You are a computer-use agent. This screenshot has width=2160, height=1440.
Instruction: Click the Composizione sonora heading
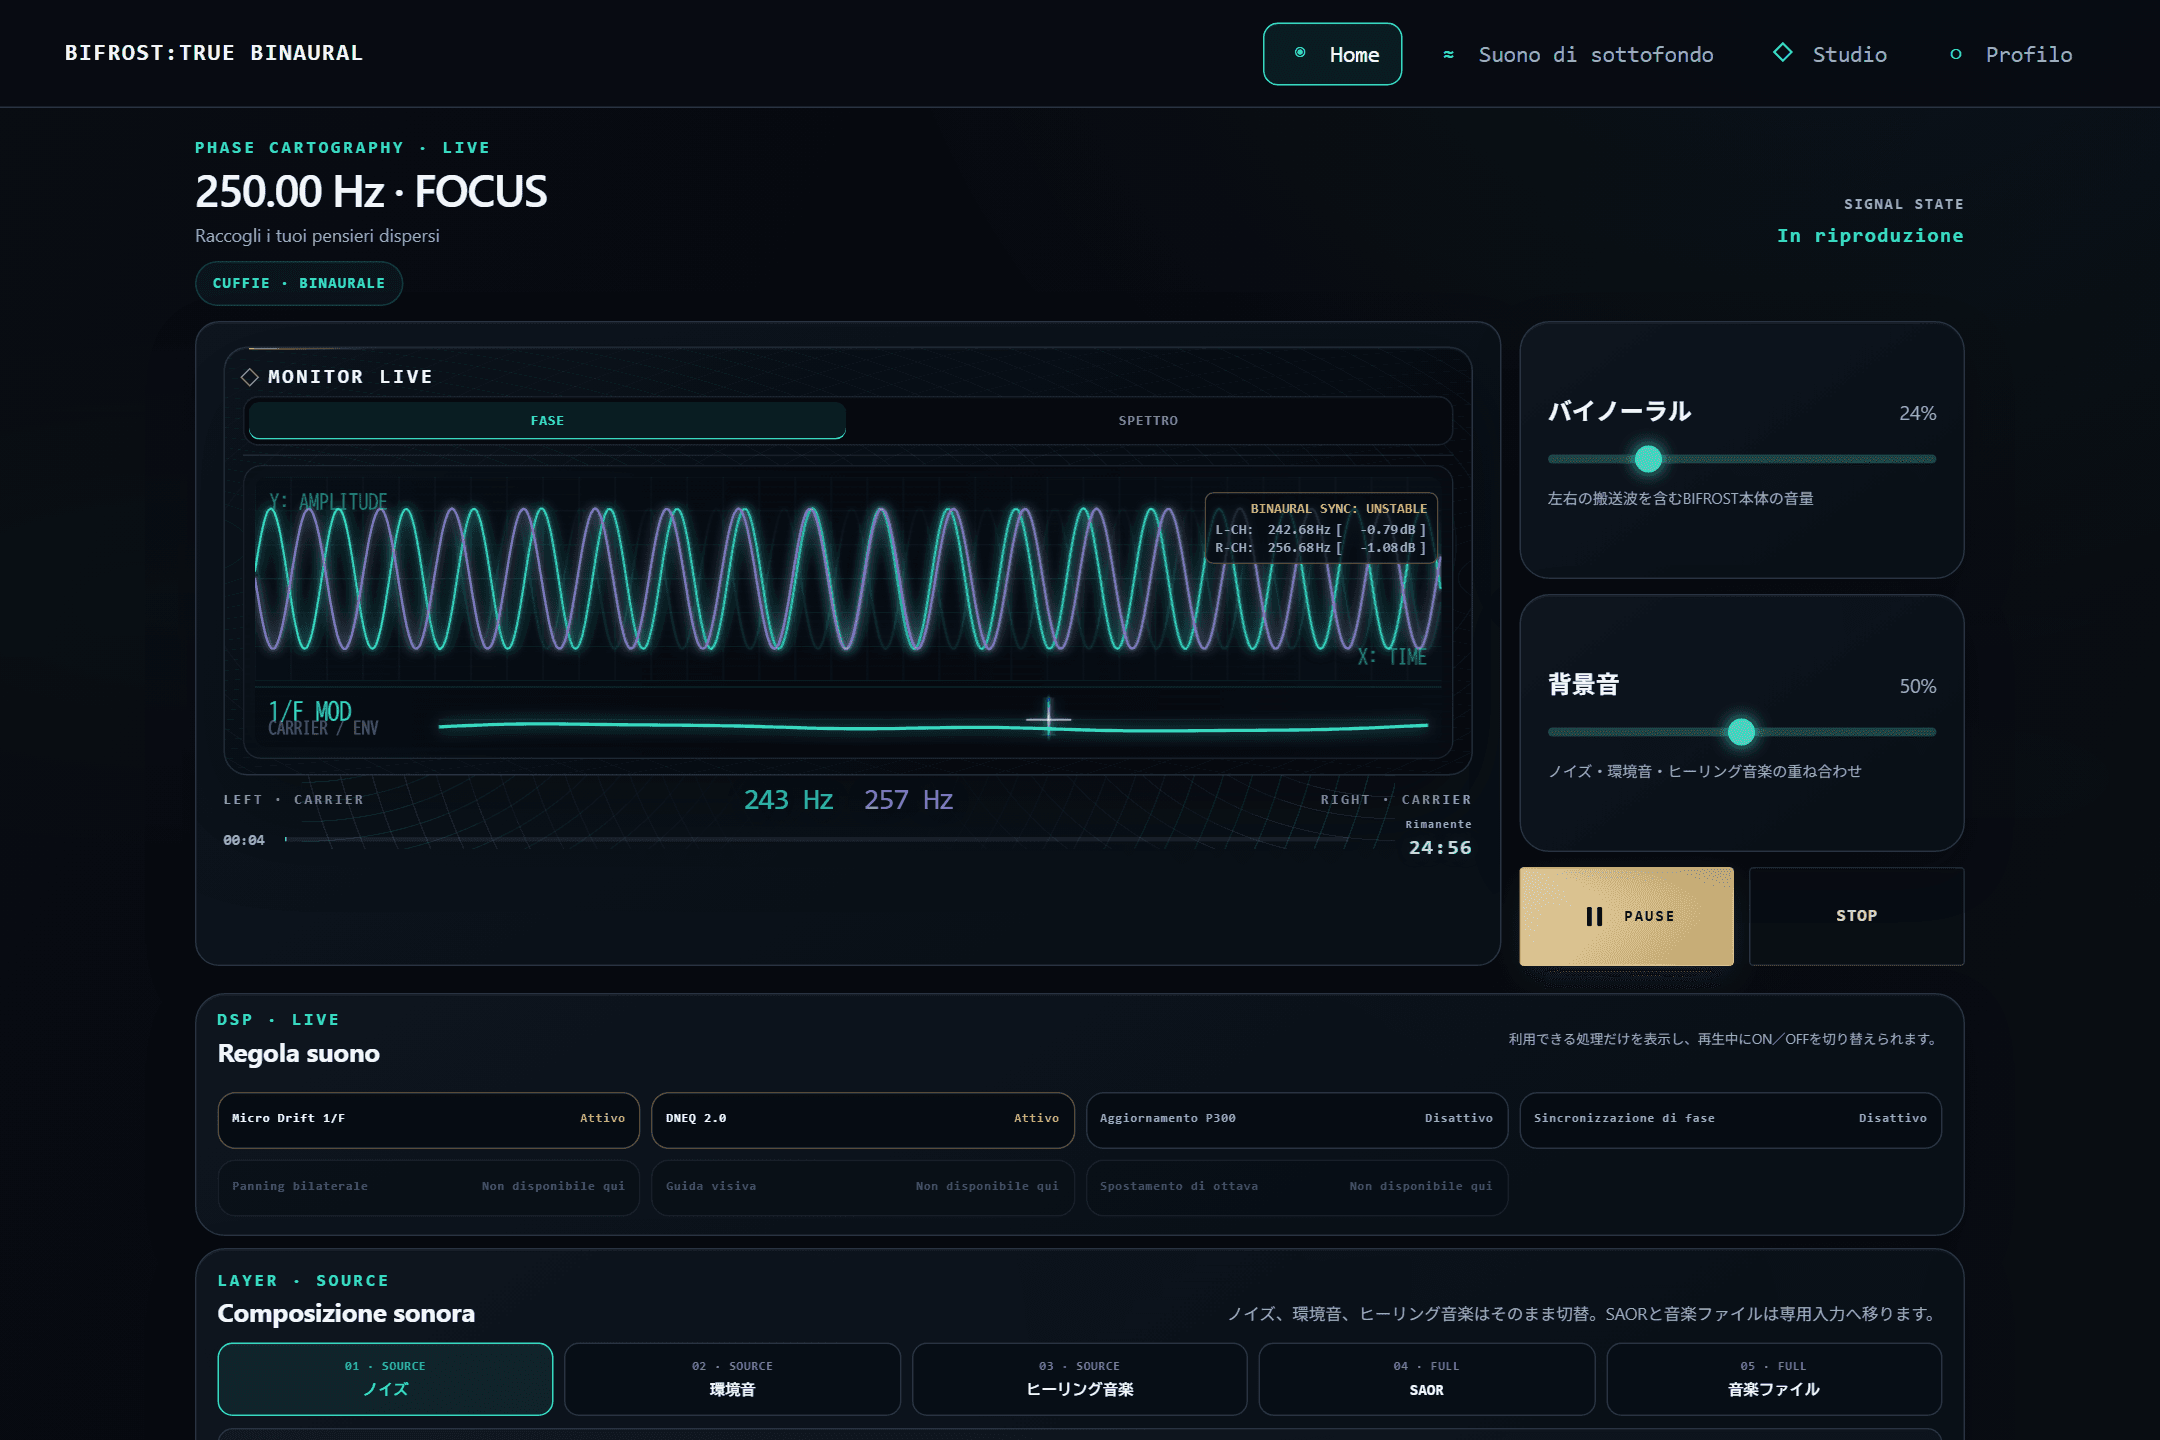tap(346, 1314)
